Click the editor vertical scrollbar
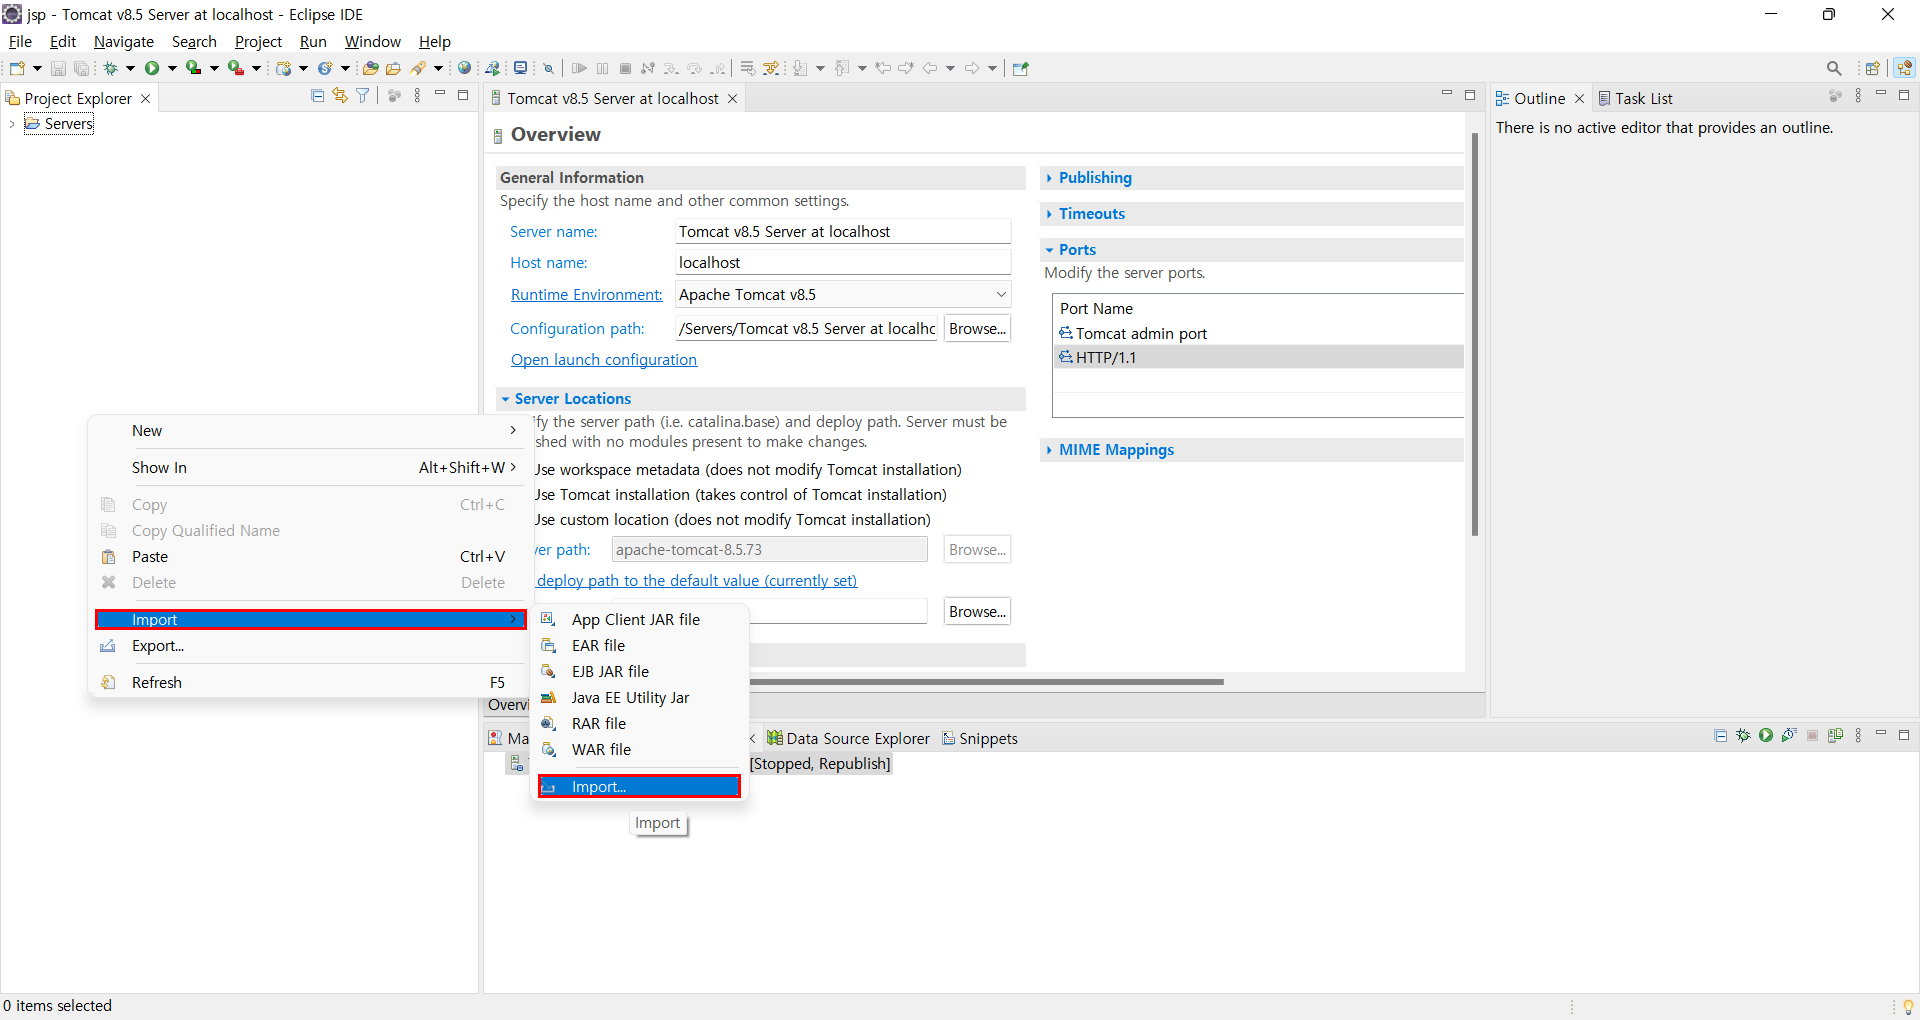Viewport: 1920px width, 1020px height. pyautogui.click(x=1474, y=334)
